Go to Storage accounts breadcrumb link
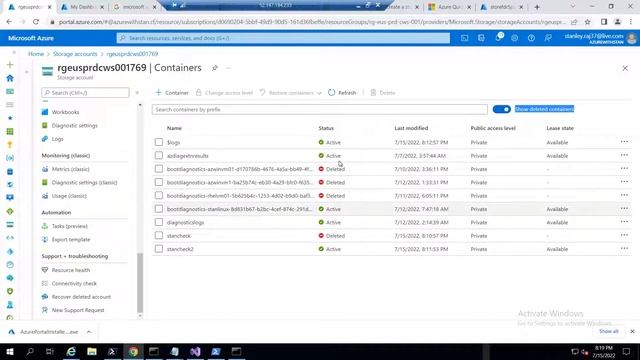Image resolution: width=640 pixels, height=360 pixels. (75, 54)
